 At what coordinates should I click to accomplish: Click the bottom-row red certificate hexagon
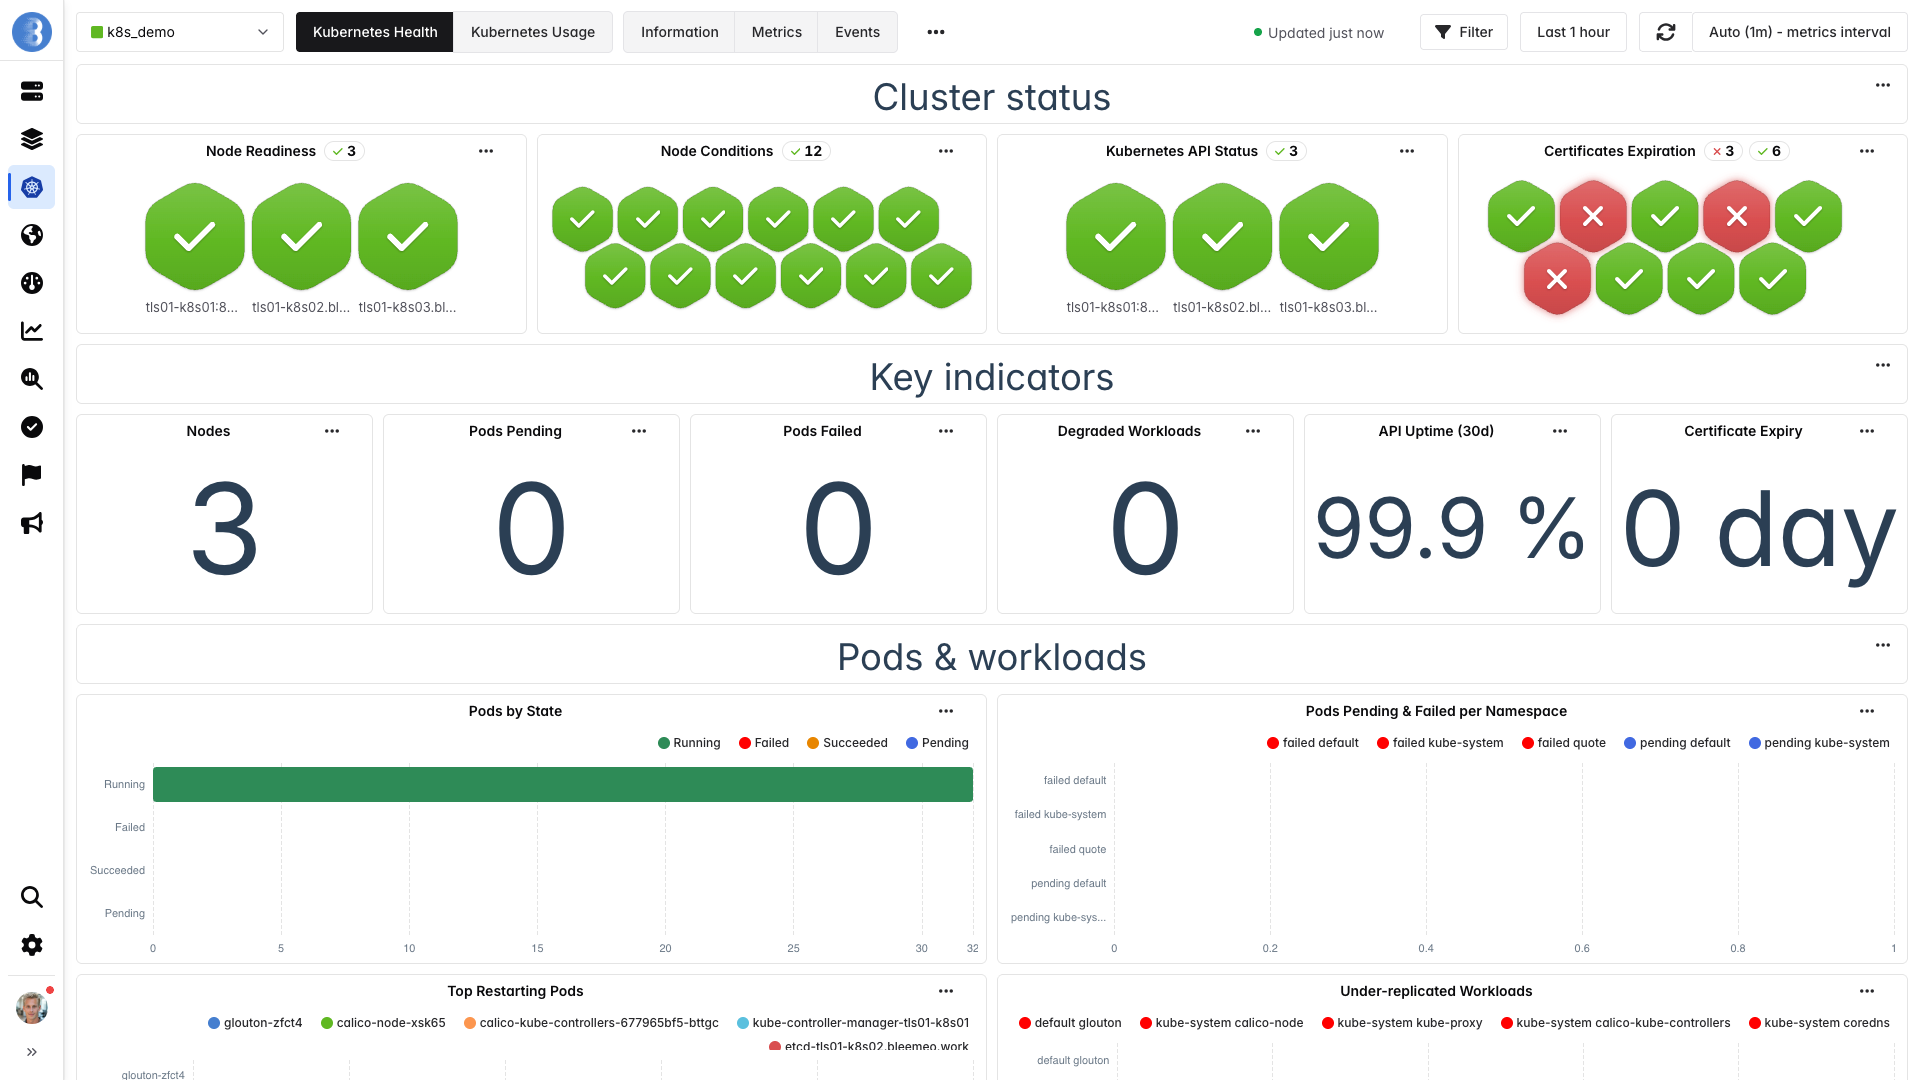(x=1557, y=279)
